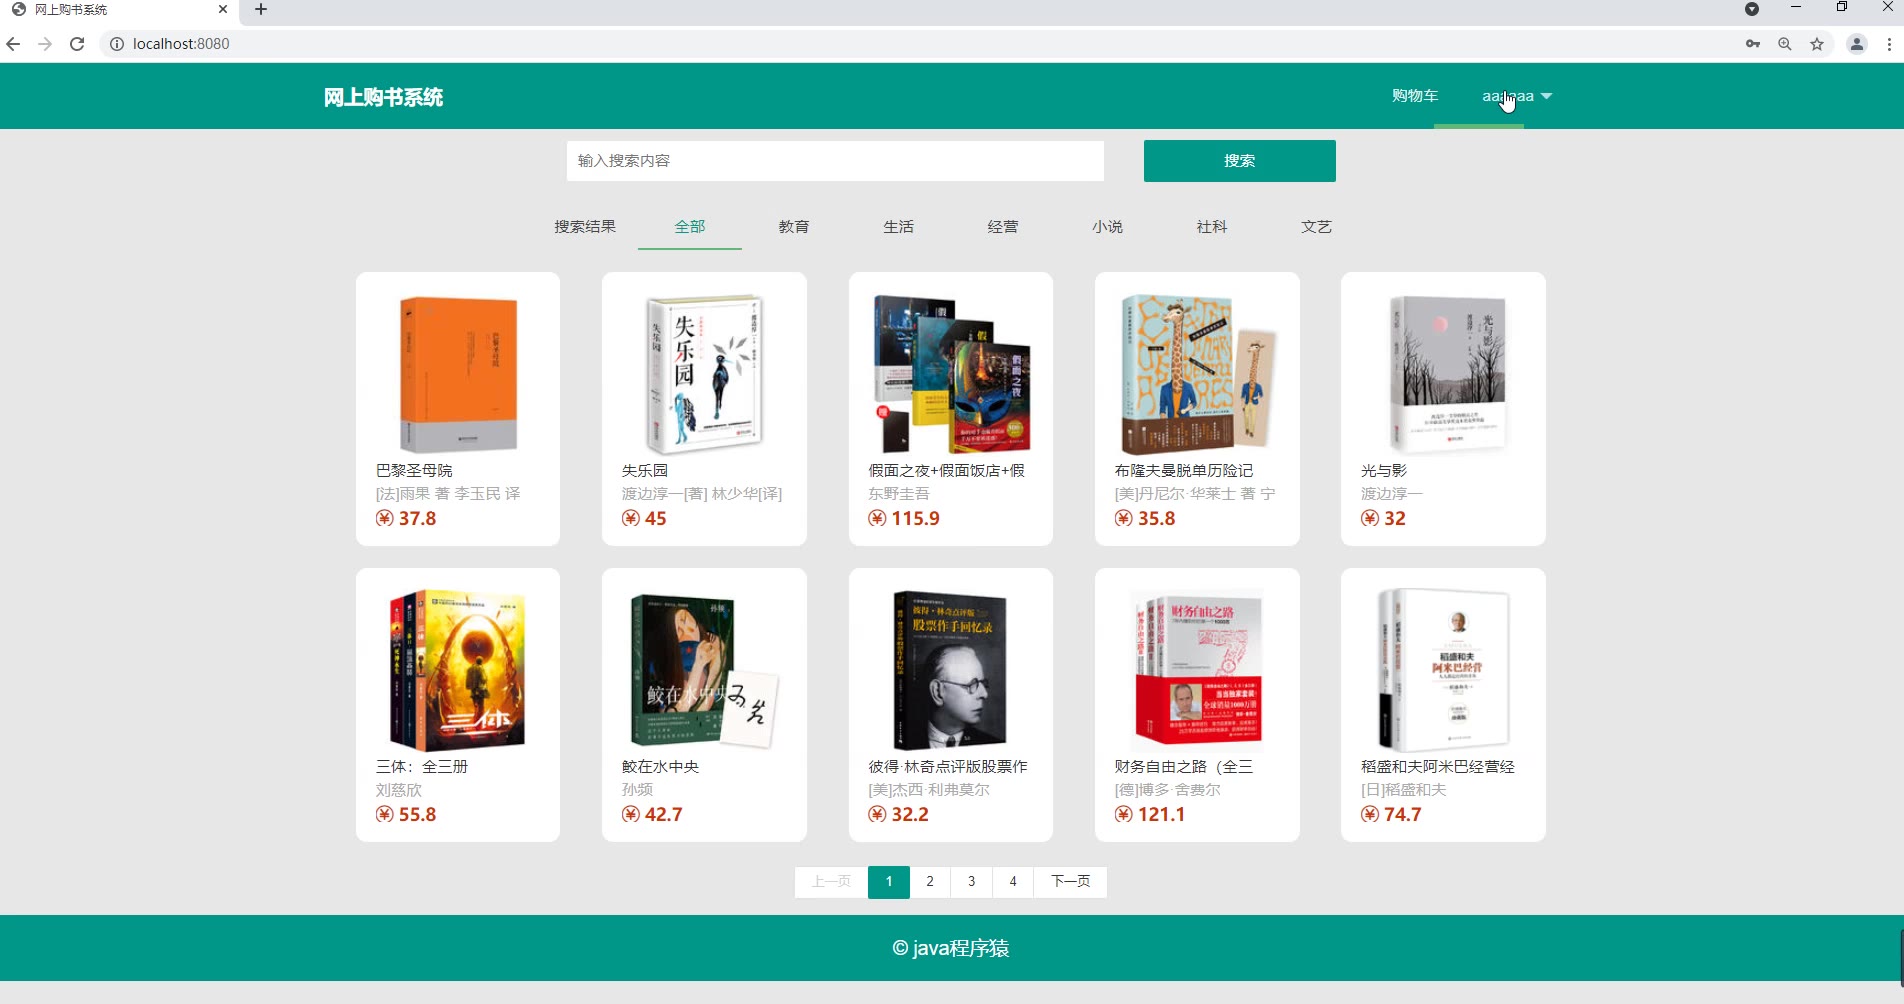Go to page 1 in pagination
Screen dimensions: 1904x1004
click(889, 882)
